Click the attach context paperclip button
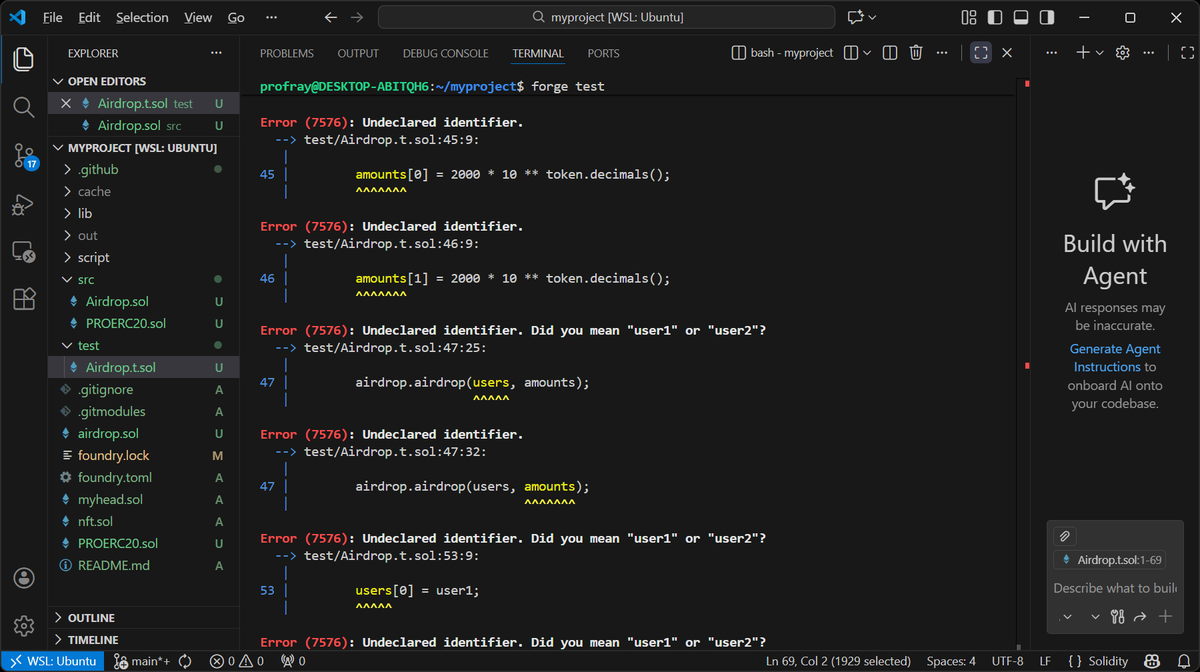 (1065, 537)
